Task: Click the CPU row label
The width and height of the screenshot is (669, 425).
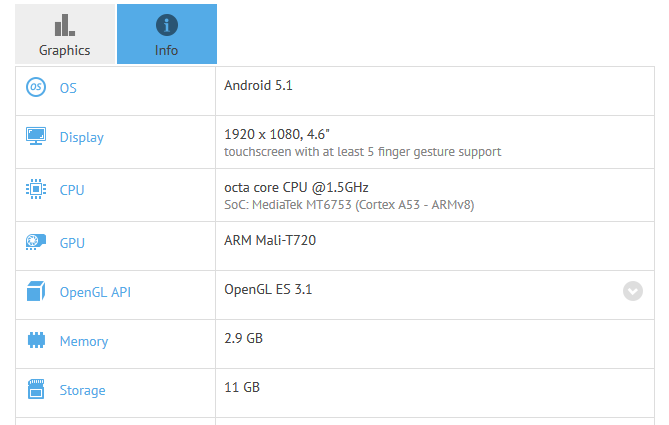Action: click(72, 190)
